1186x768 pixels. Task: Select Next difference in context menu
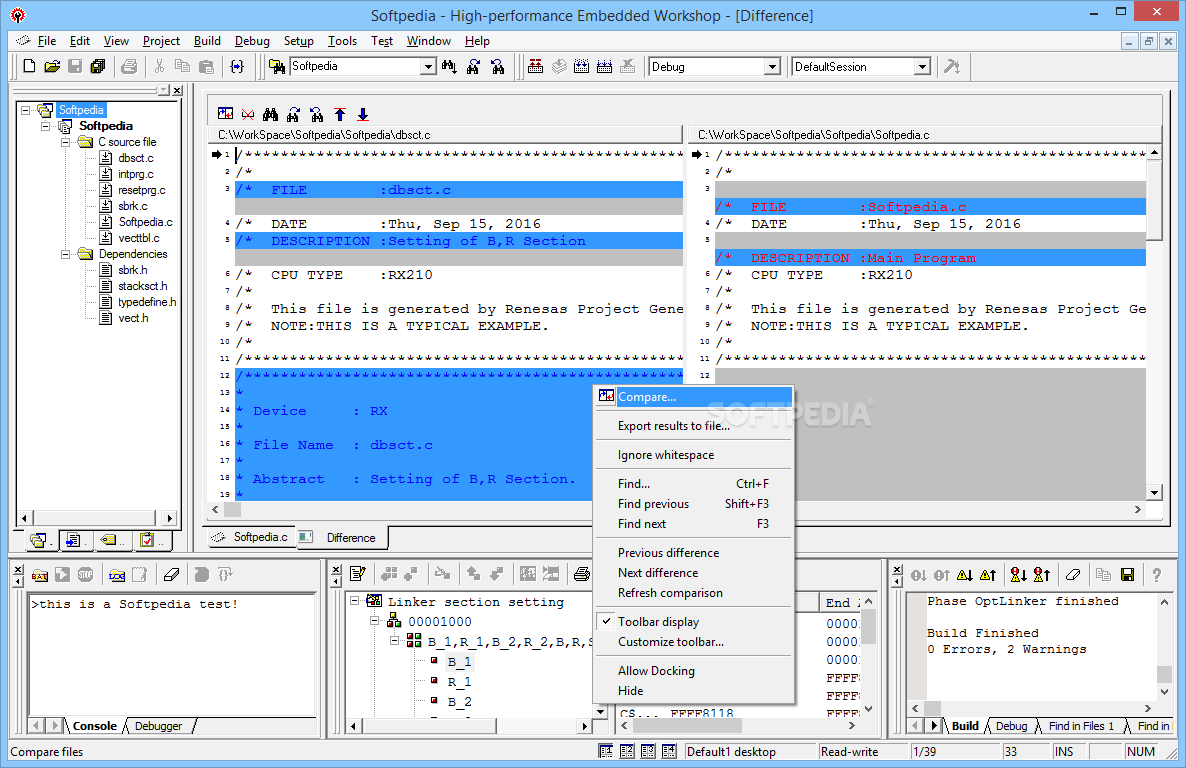(694, 573)
